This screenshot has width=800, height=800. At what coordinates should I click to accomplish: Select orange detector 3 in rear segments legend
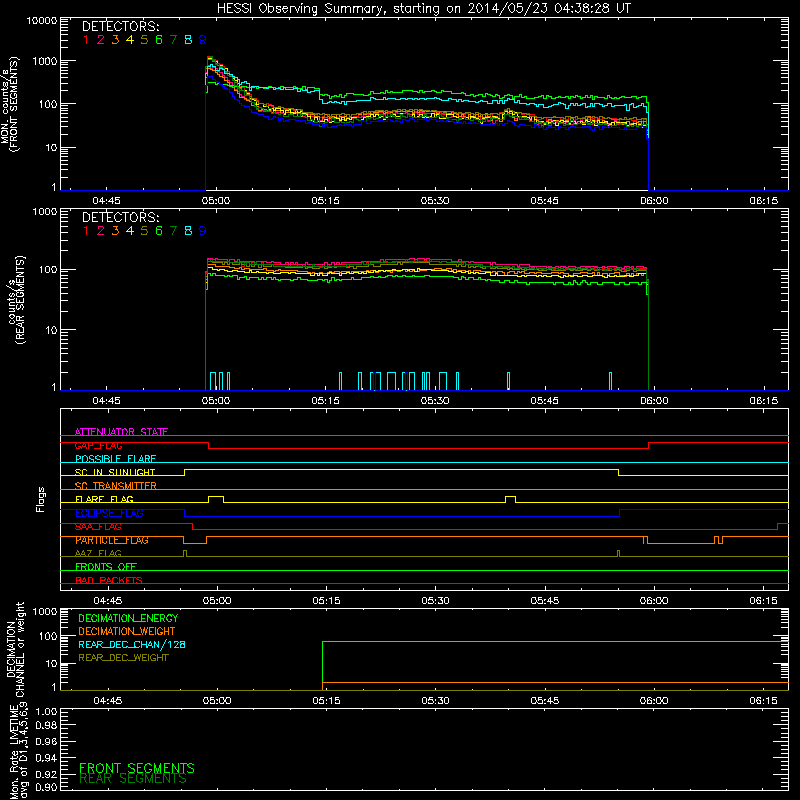115,231
